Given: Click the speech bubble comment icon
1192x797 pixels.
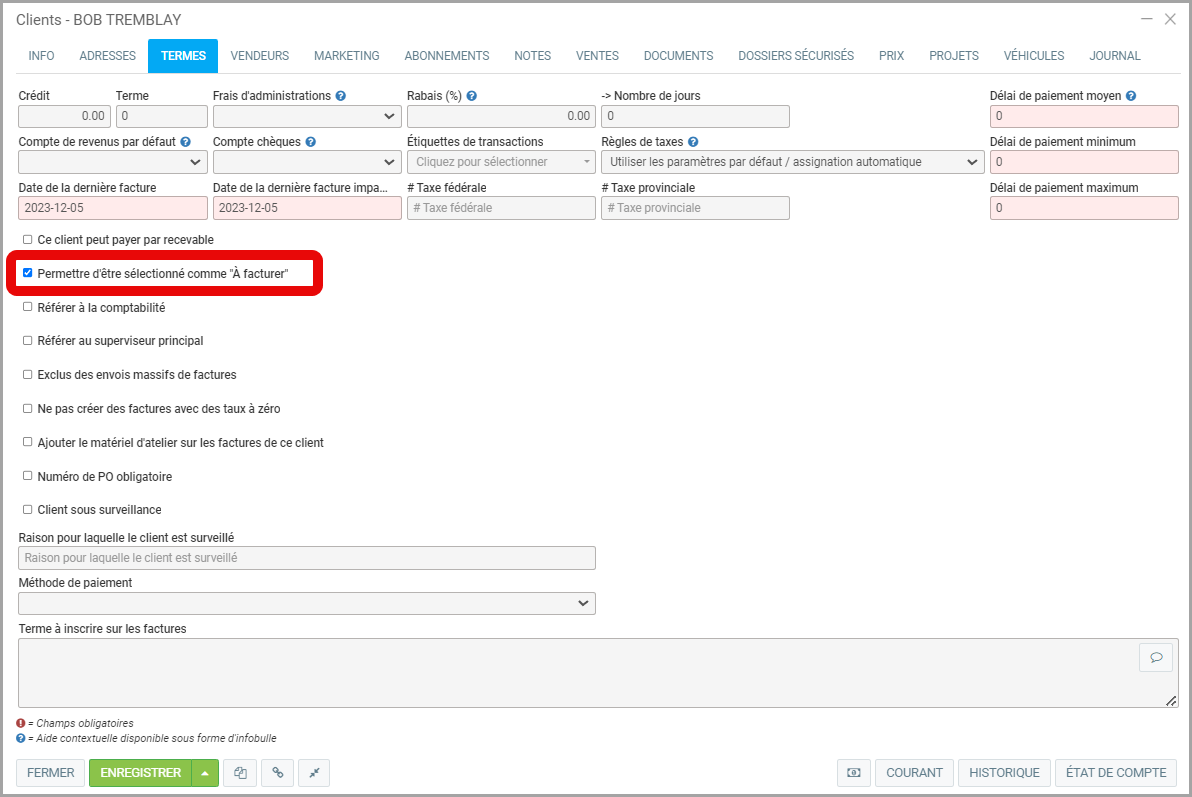Looking at the screenshot, I should pyautogui.click(x=1155, y=657).
